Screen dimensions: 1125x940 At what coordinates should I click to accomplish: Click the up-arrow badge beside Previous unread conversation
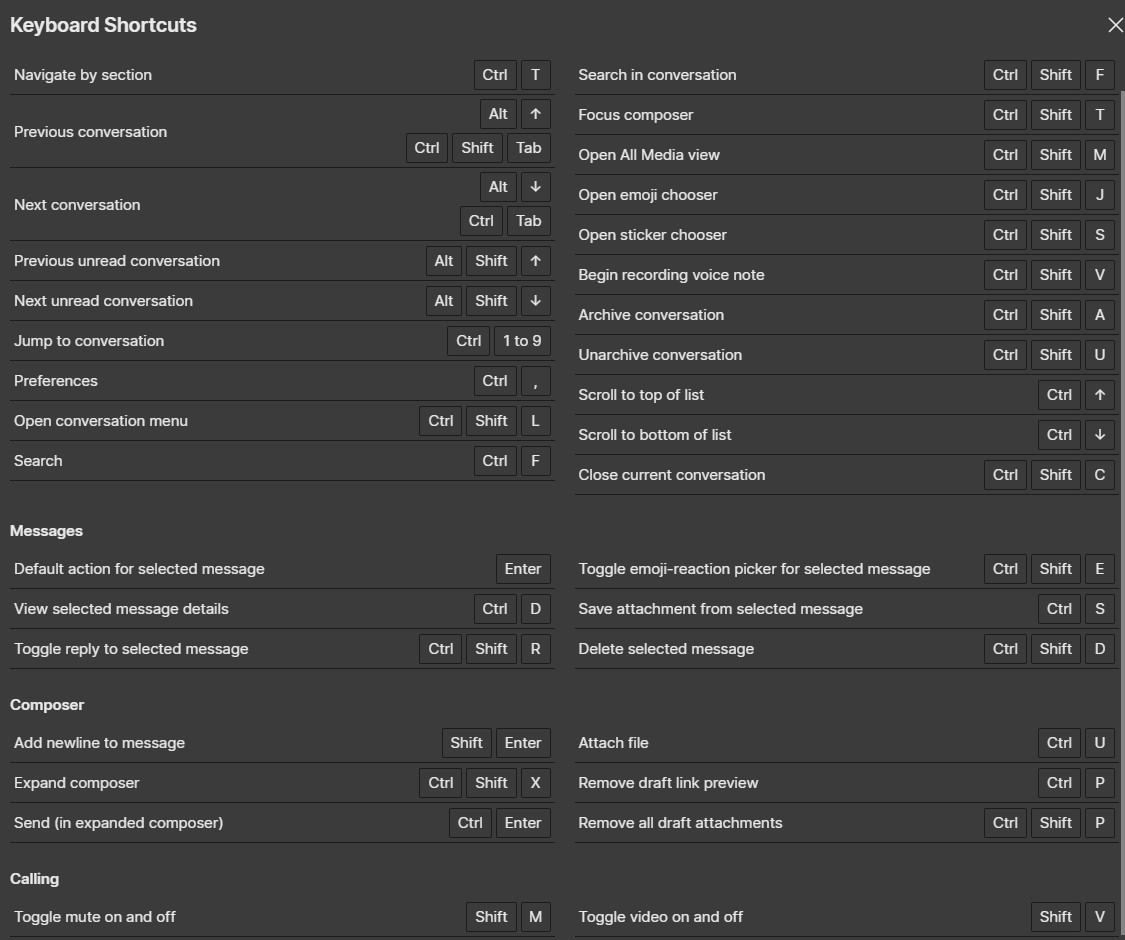536,261
